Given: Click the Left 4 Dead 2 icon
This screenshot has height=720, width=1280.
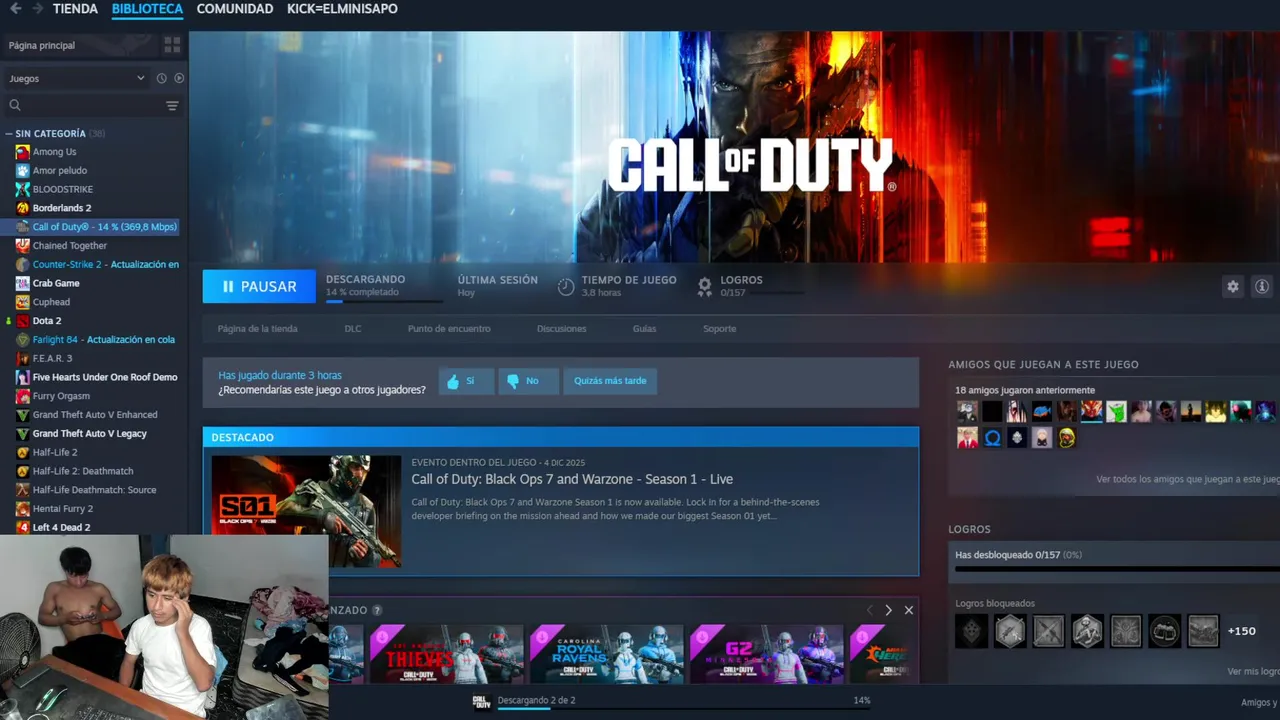Looking at the screenshot, I should click(23, 527).
